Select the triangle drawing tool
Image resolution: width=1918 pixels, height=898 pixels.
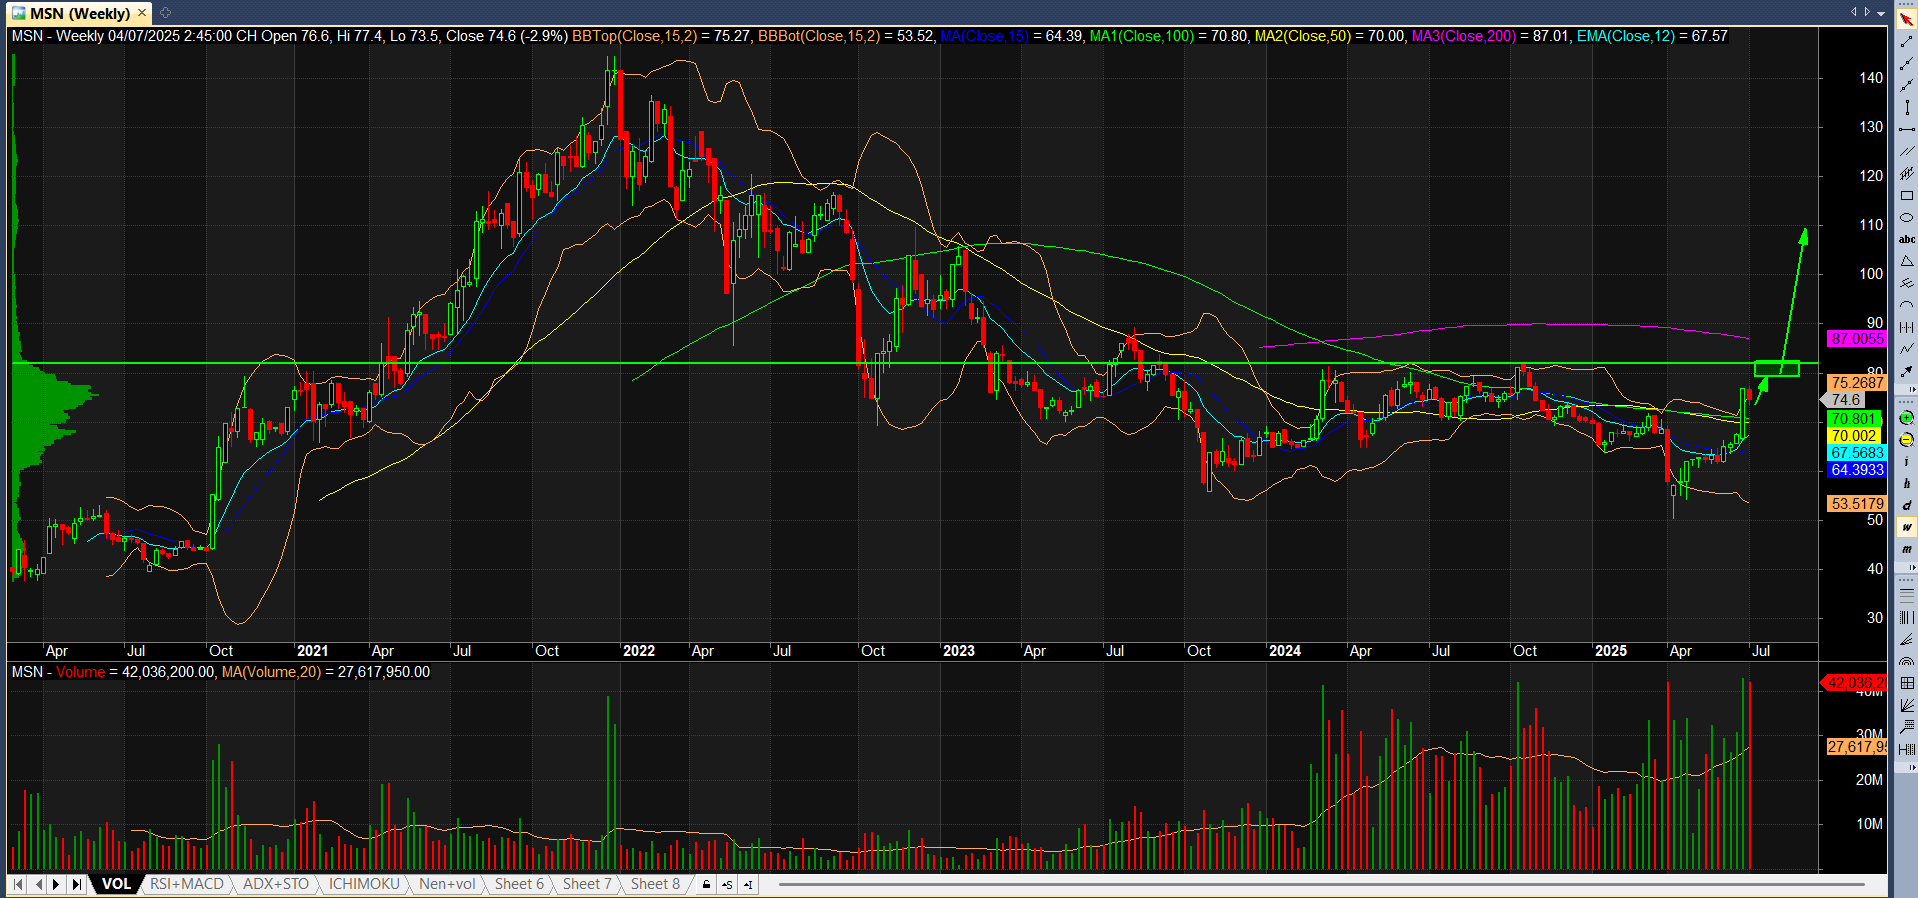1906,261
